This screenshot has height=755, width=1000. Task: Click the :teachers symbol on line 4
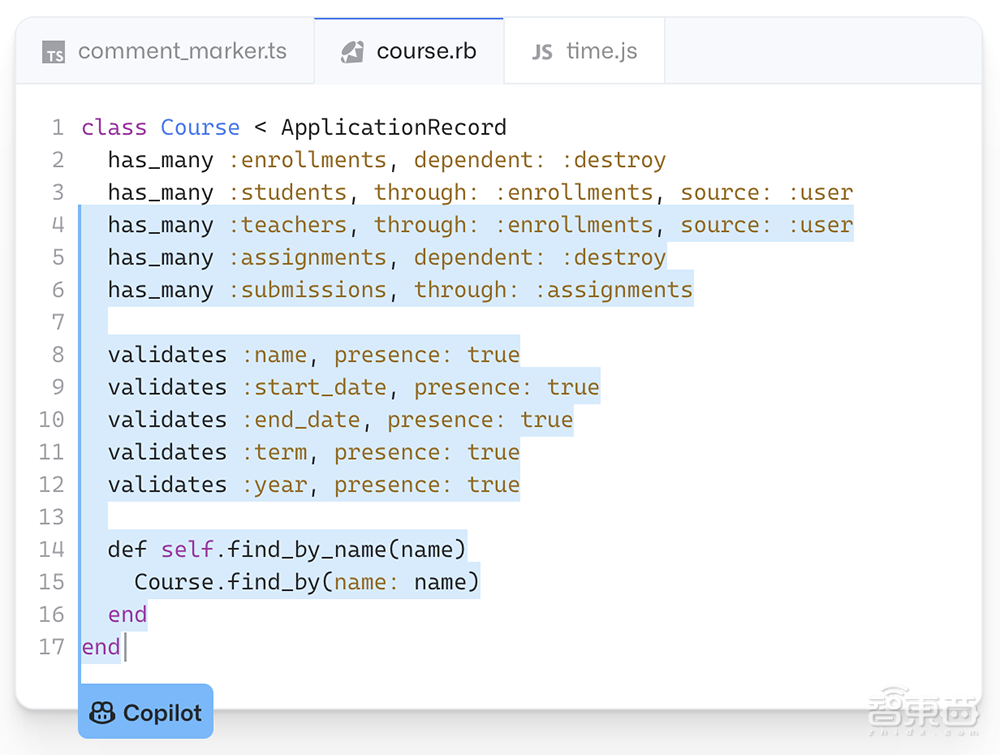pos(287,225)
